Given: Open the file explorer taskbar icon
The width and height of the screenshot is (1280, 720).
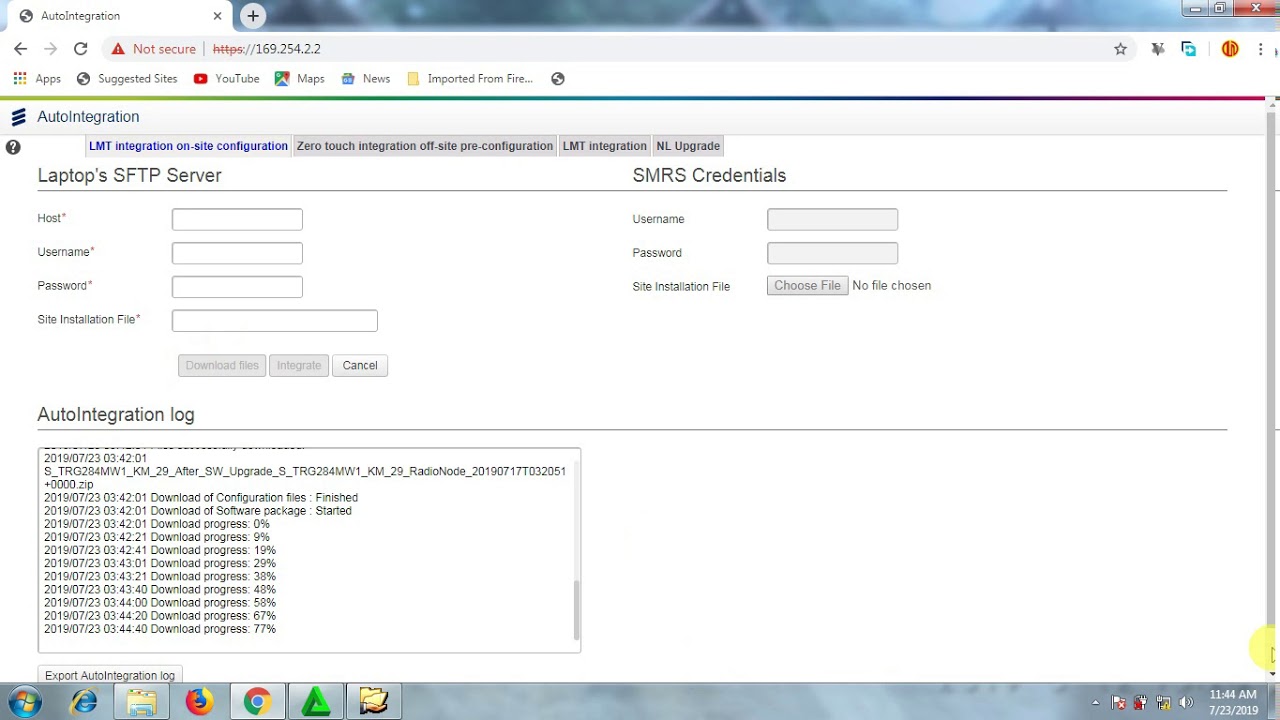Looking at the screenshot, I should click(x=142, y=702).
